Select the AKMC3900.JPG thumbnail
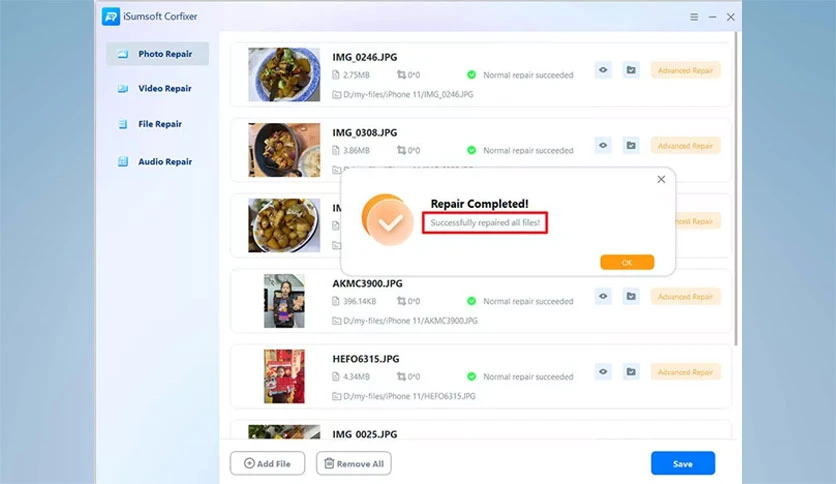 (284, 301)
